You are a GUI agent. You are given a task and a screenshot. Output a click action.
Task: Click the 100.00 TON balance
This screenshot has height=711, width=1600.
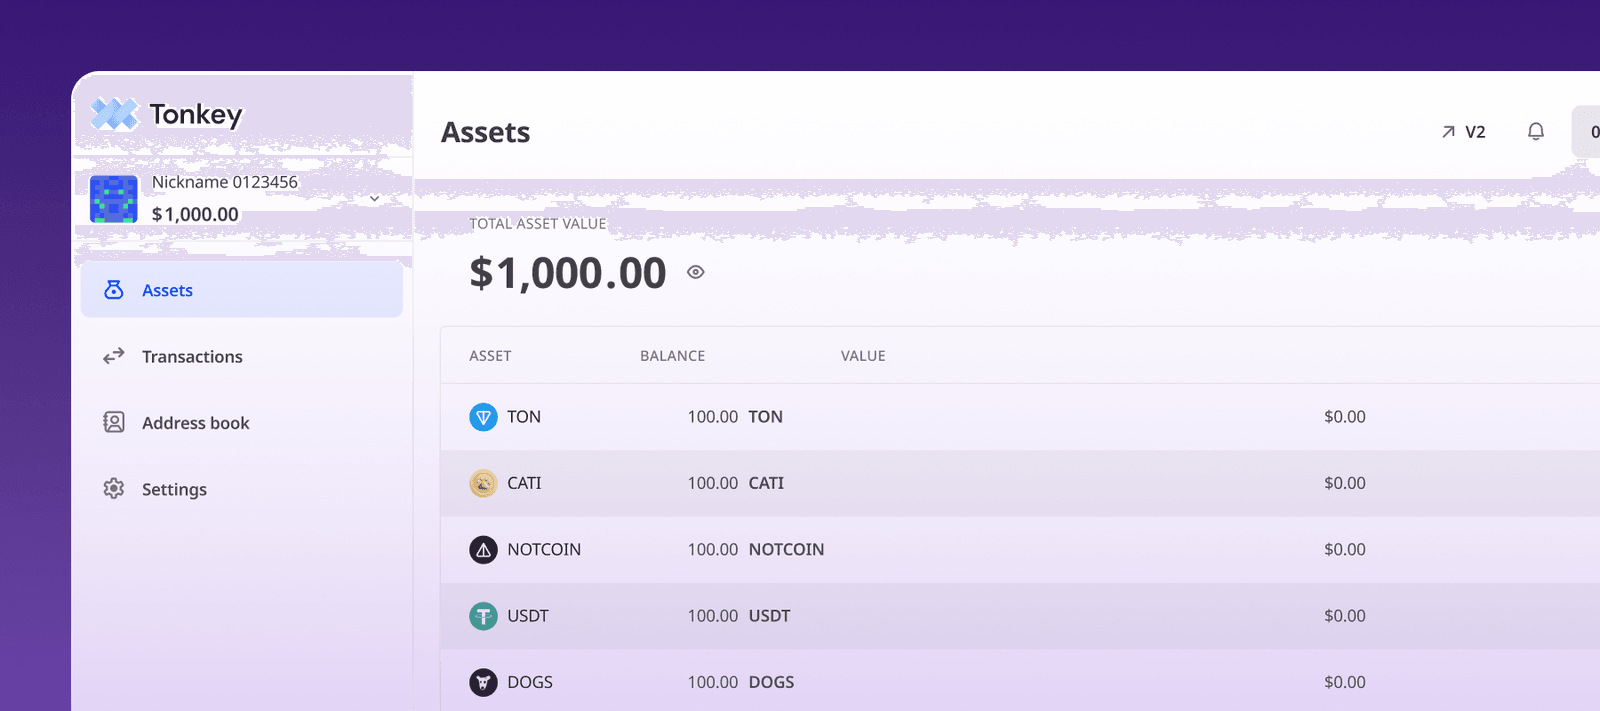(x=735, y=417)
